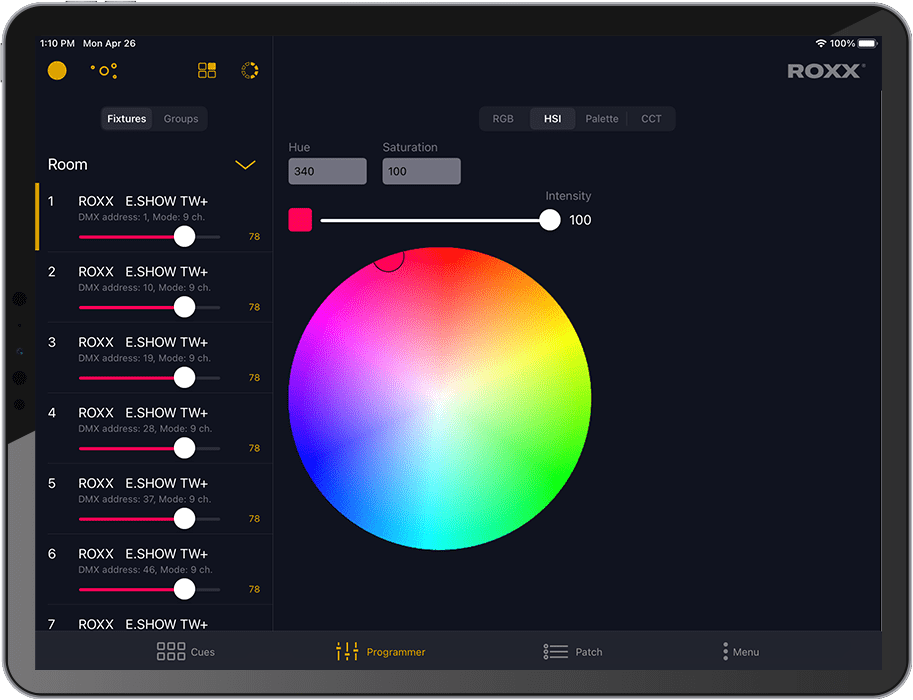This screenshot has height=700, width=913.
Task: Click the Saturation input field
Action: (422, 171)
